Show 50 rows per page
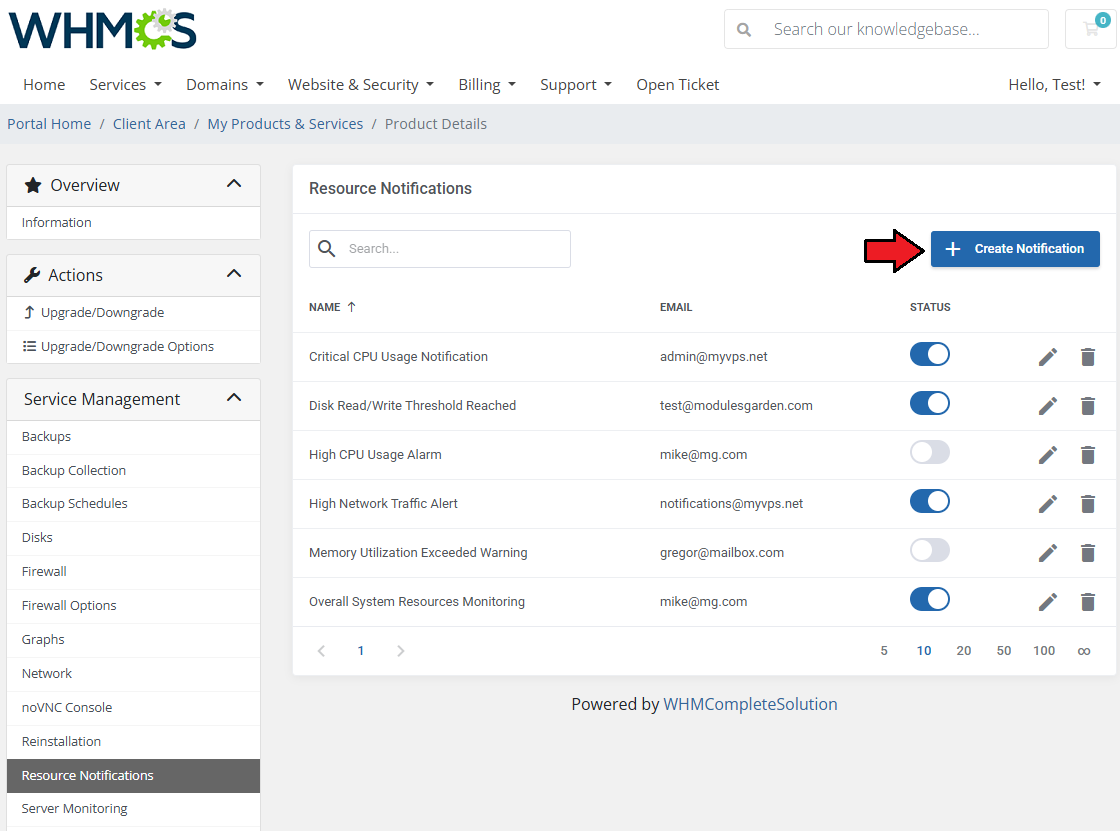The width and height of the screenshot is (1120, 831). tap(1004, 651)
